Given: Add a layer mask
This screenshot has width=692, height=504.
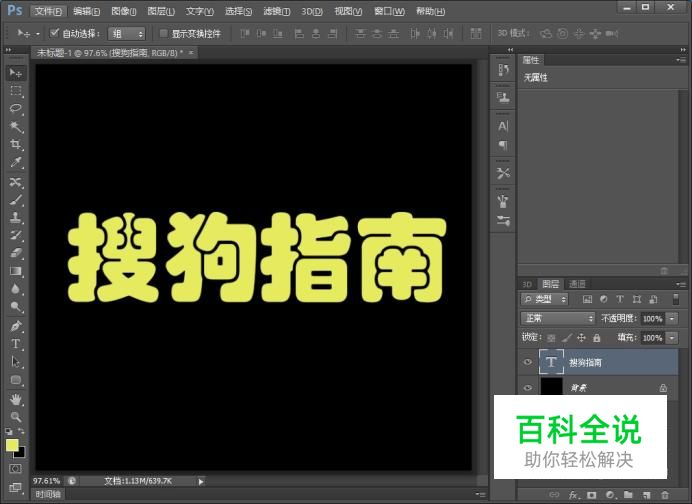Looking at the screenshot, I should click(592, 495).
